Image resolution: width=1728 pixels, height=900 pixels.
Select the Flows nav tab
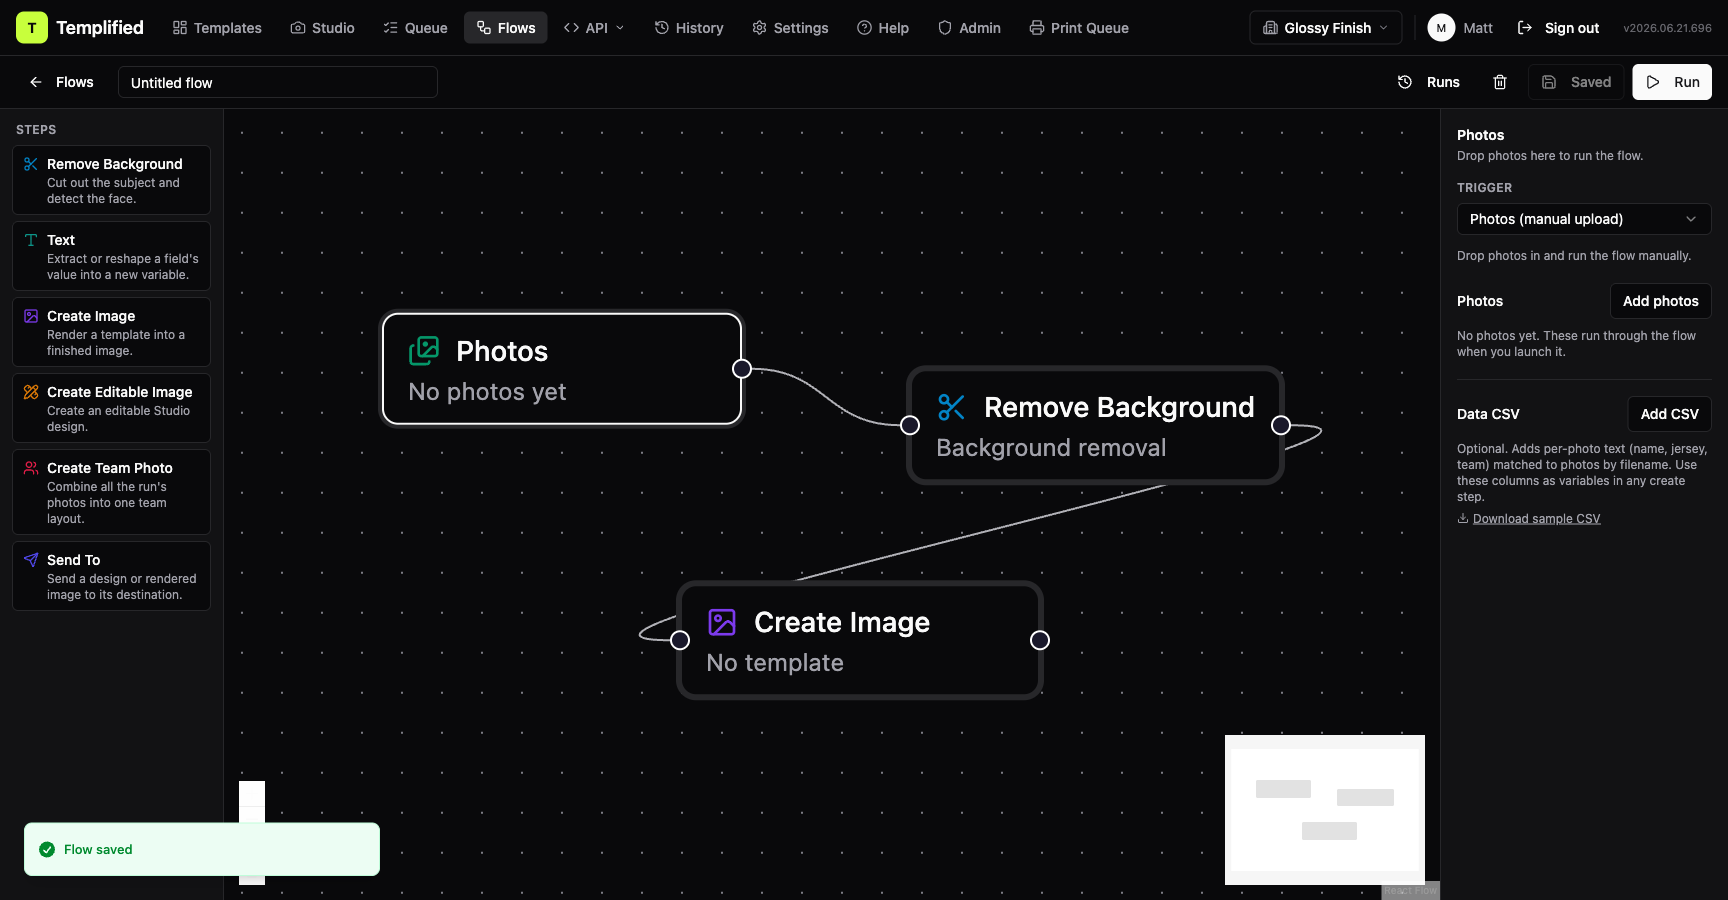click(x=506, y=28)
